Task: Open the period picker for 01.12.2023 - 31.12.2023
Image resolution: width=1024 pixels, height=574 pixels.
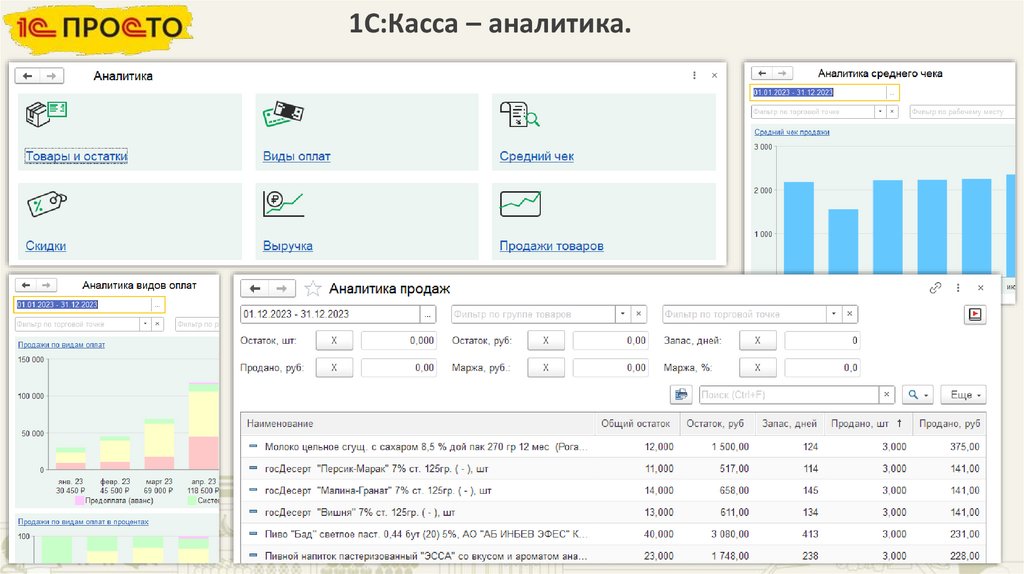Action: pos(428,314)
